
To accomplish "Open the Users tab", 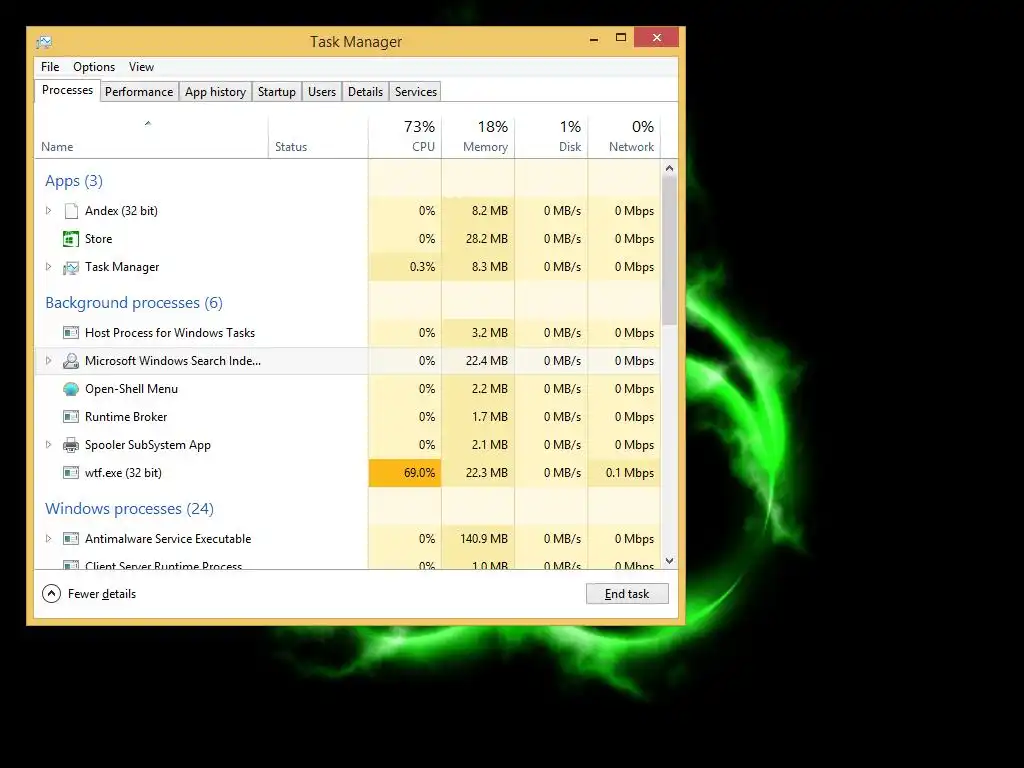I will [x=322, y=92].
